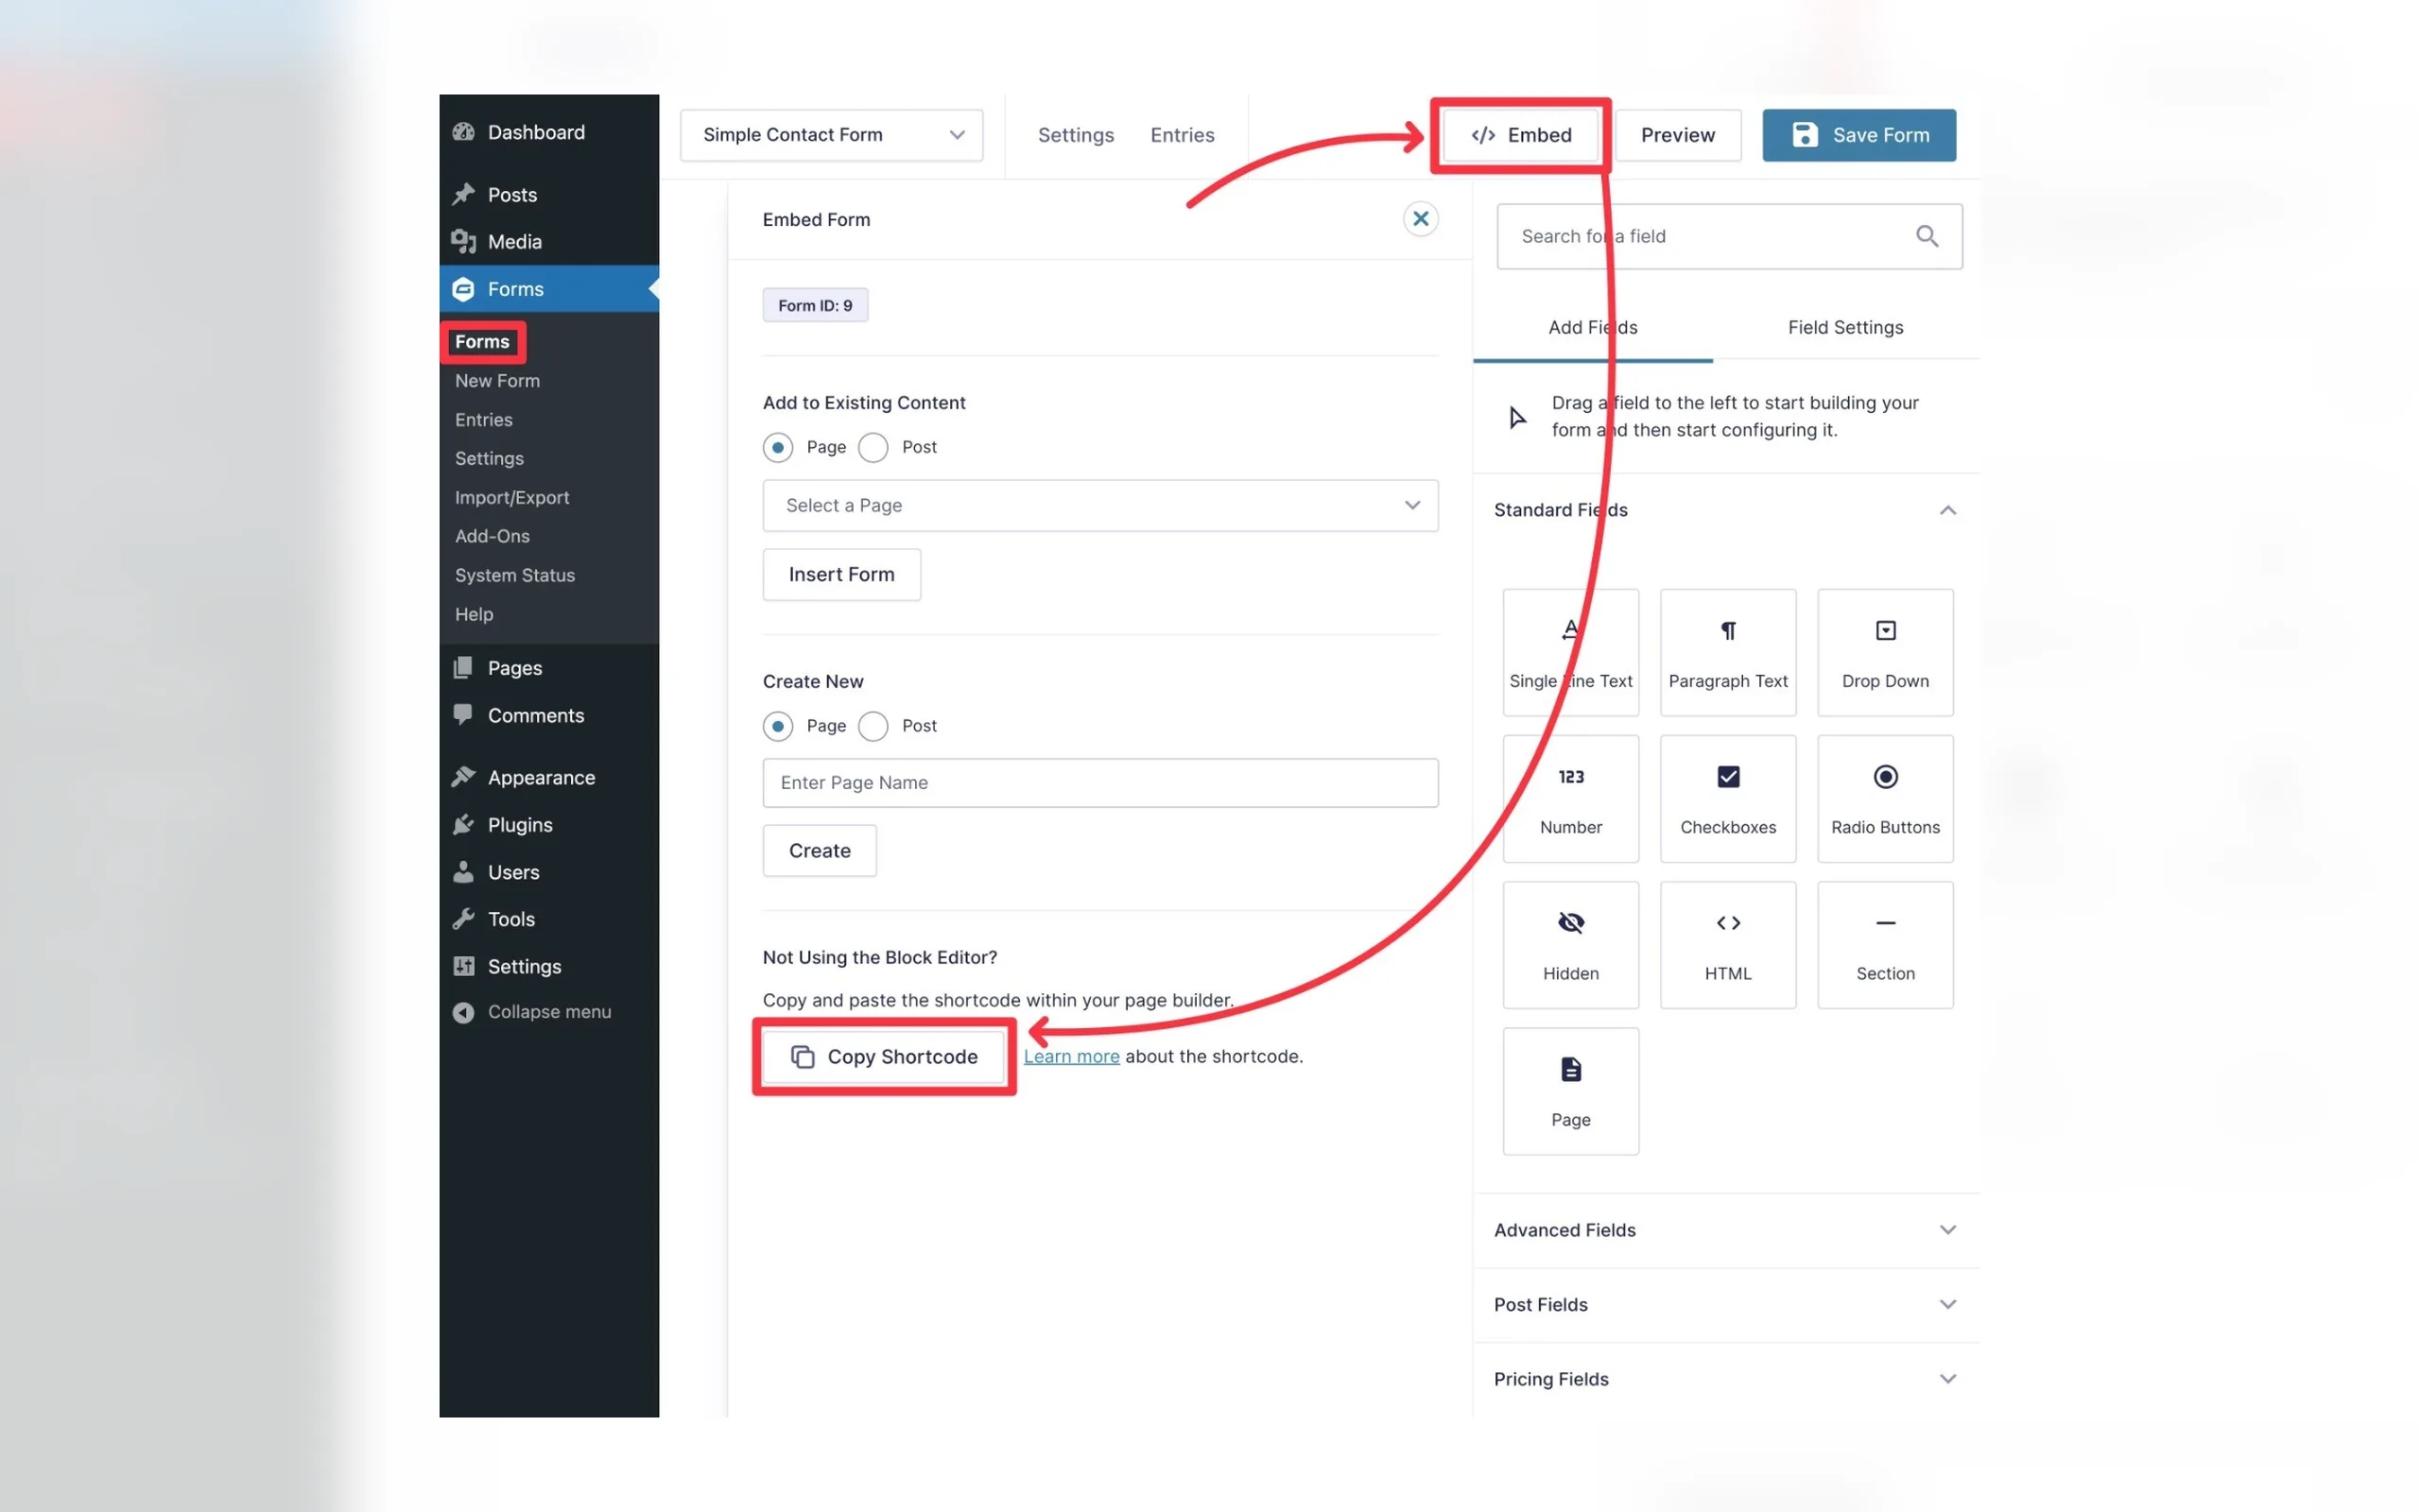Image resolution: width=2420 pixels, height=1512 pixels.
Task: Add a Radio Buttons field
Action: coord(1885,799)
